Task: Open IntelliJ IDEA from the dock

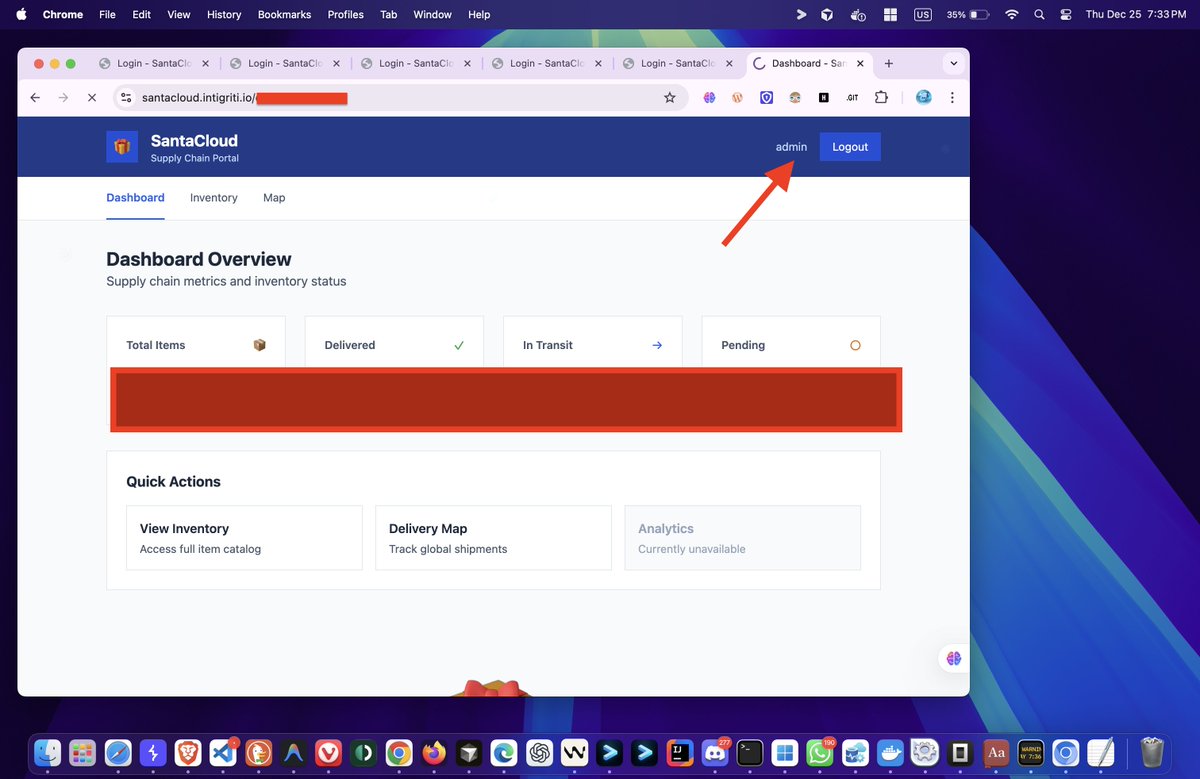Action: pyautogui.click(x=680, y=752)
